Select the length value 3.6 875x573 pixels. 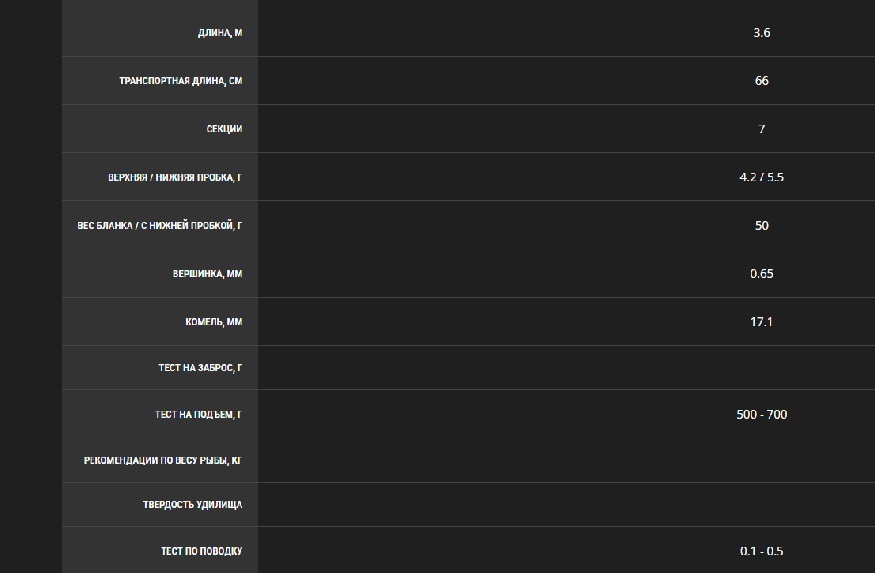(762, 32)
